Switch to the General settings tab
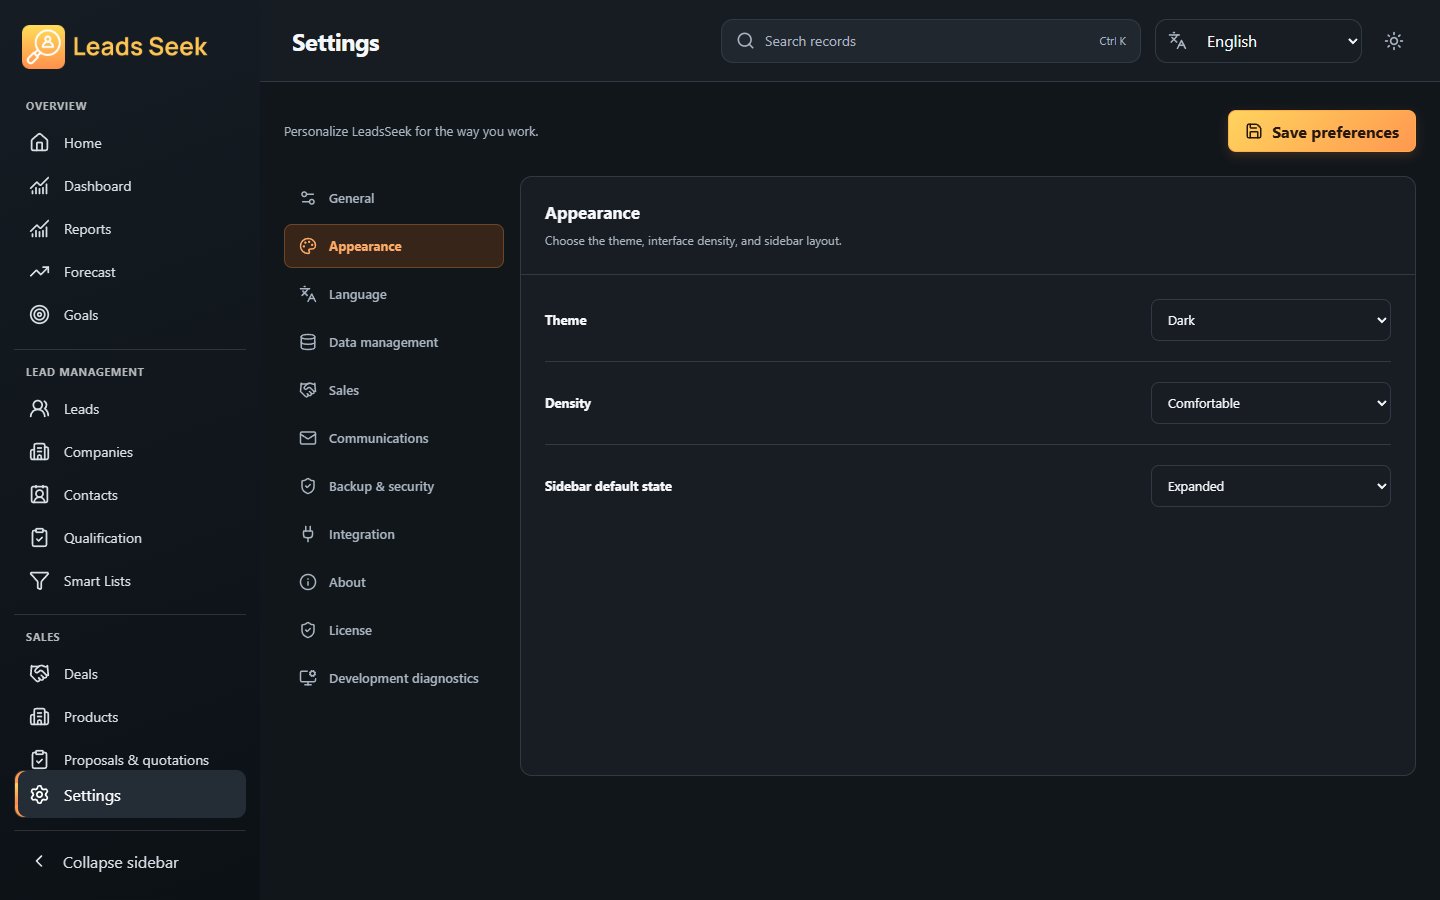Screen dimensions: 1440x900 click(x=394, y=198)
